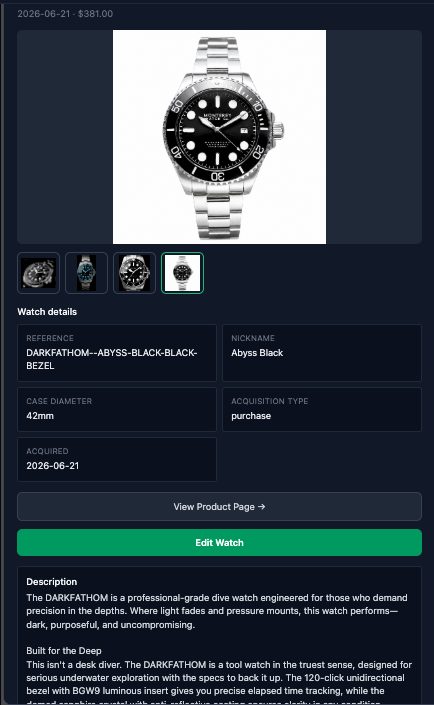Viewport: 434px width, 705px height.
Task: Click the date and price line at top
Action: coord(65,14)
